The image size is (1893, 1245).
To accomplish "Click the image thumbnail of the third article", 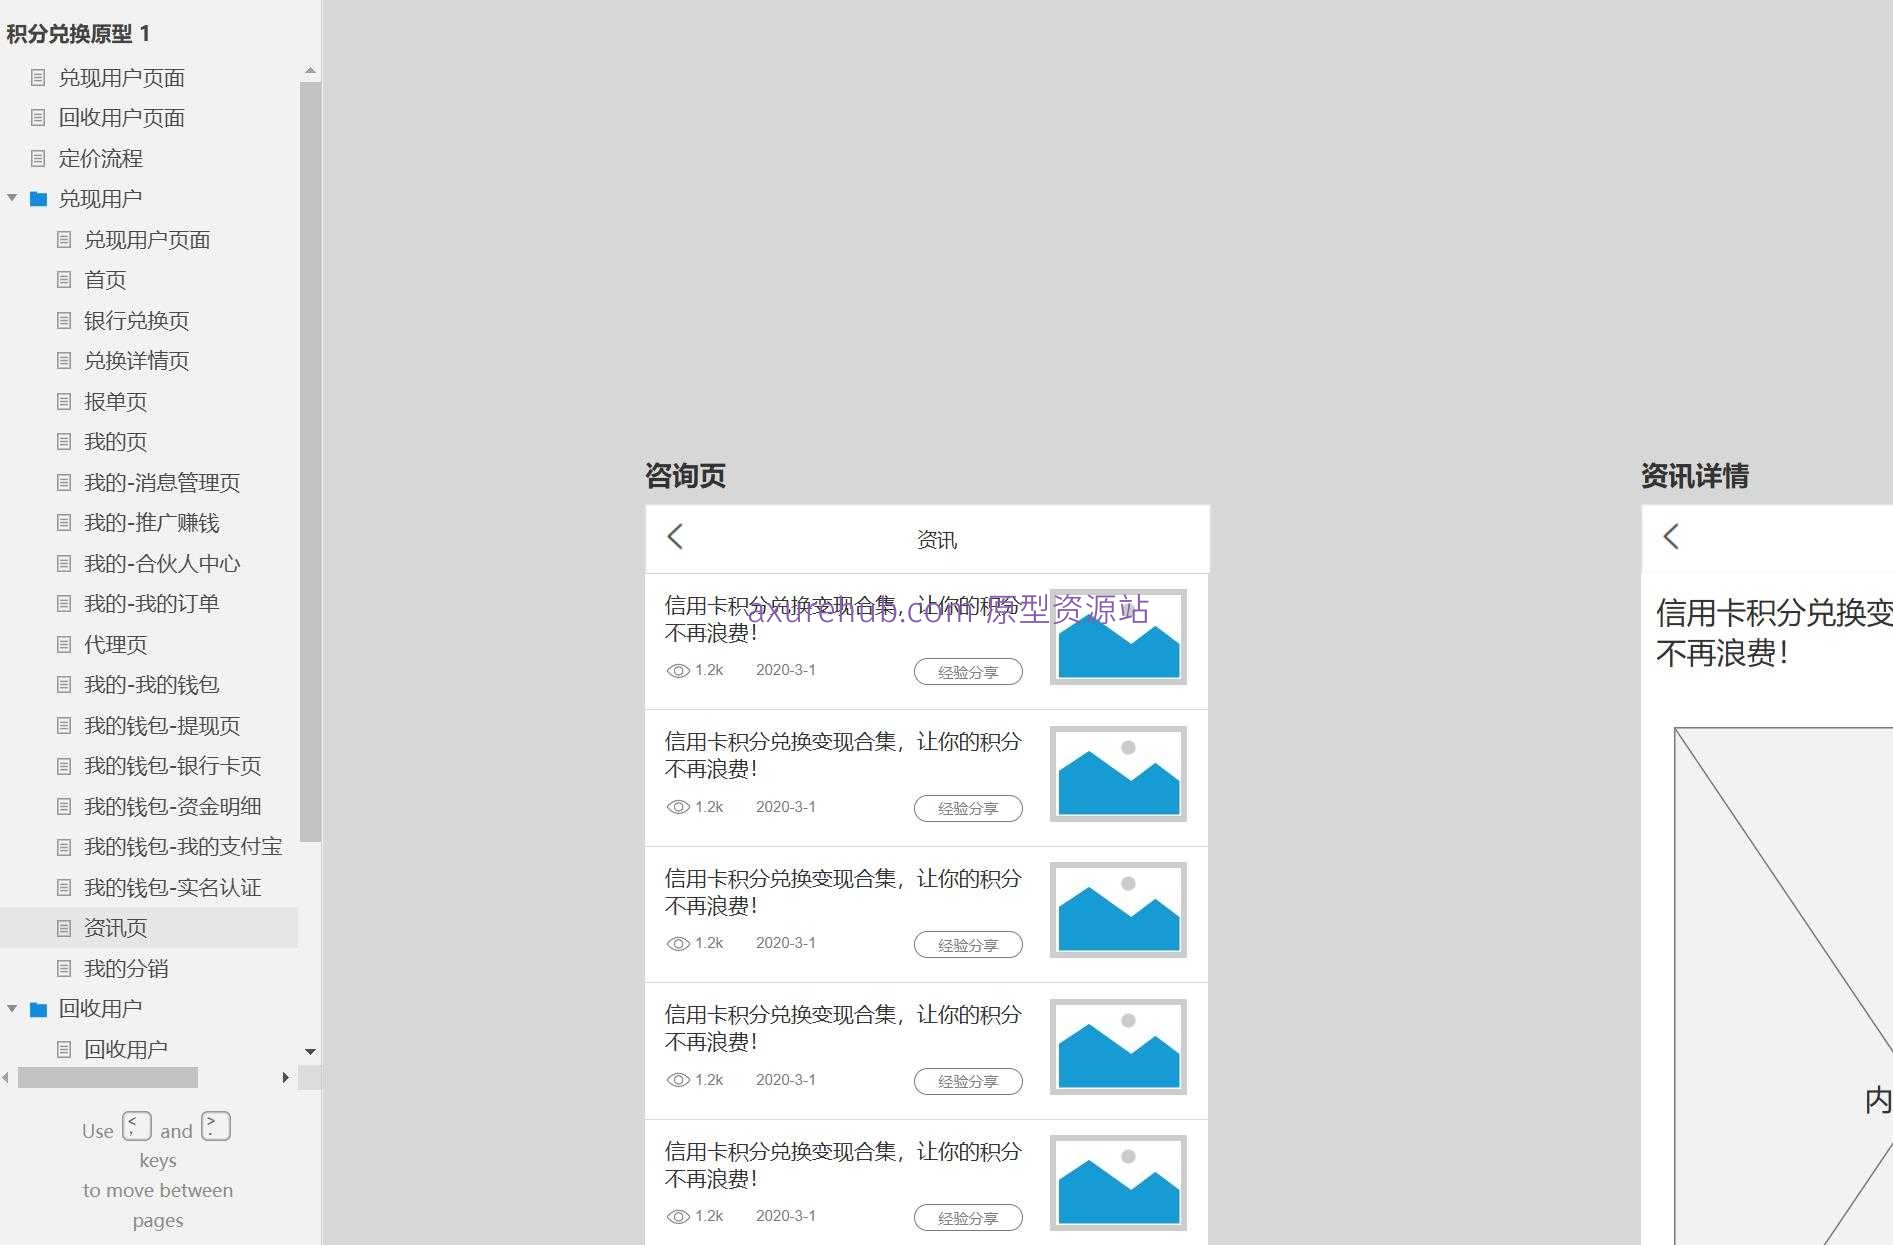I will pyautogui.click(x=1117, y=909).
